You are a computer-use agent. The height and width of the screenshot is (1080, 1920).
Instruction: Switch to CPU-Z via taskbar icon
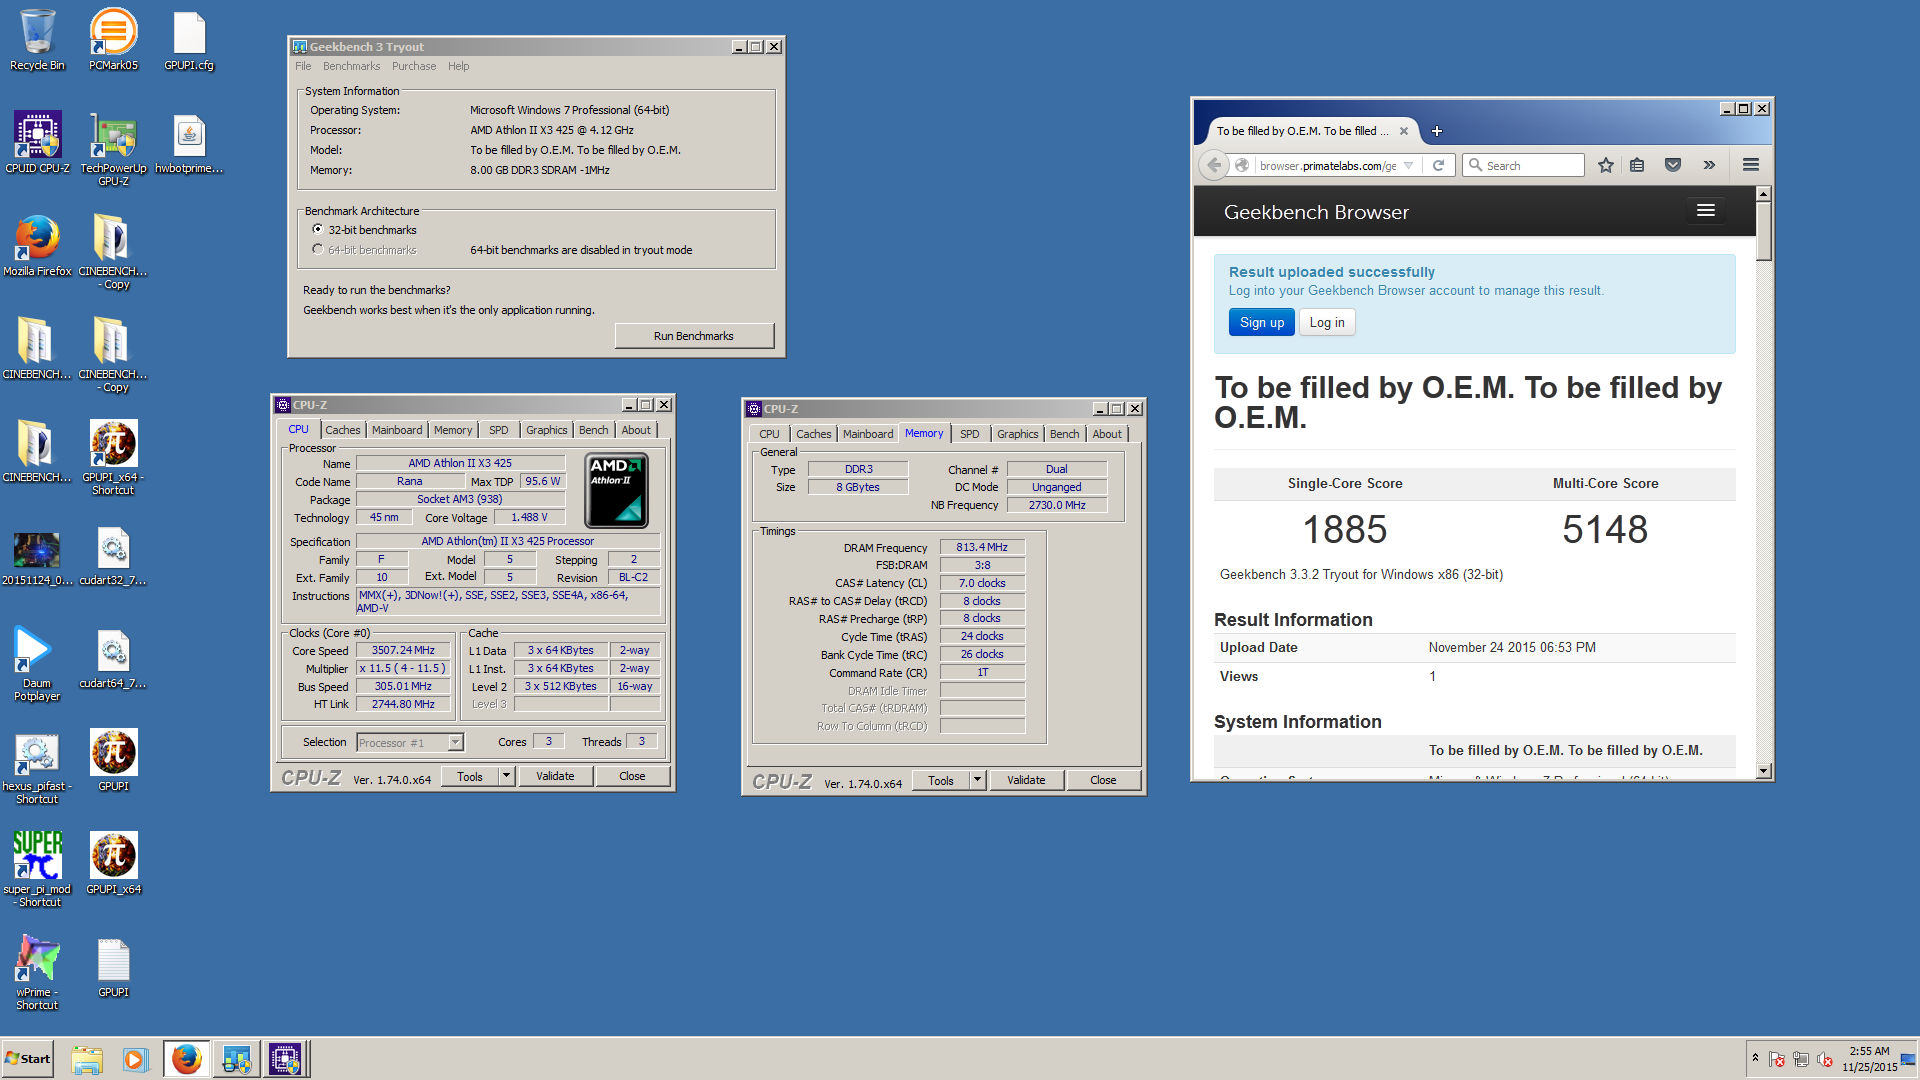(285, 1059)
